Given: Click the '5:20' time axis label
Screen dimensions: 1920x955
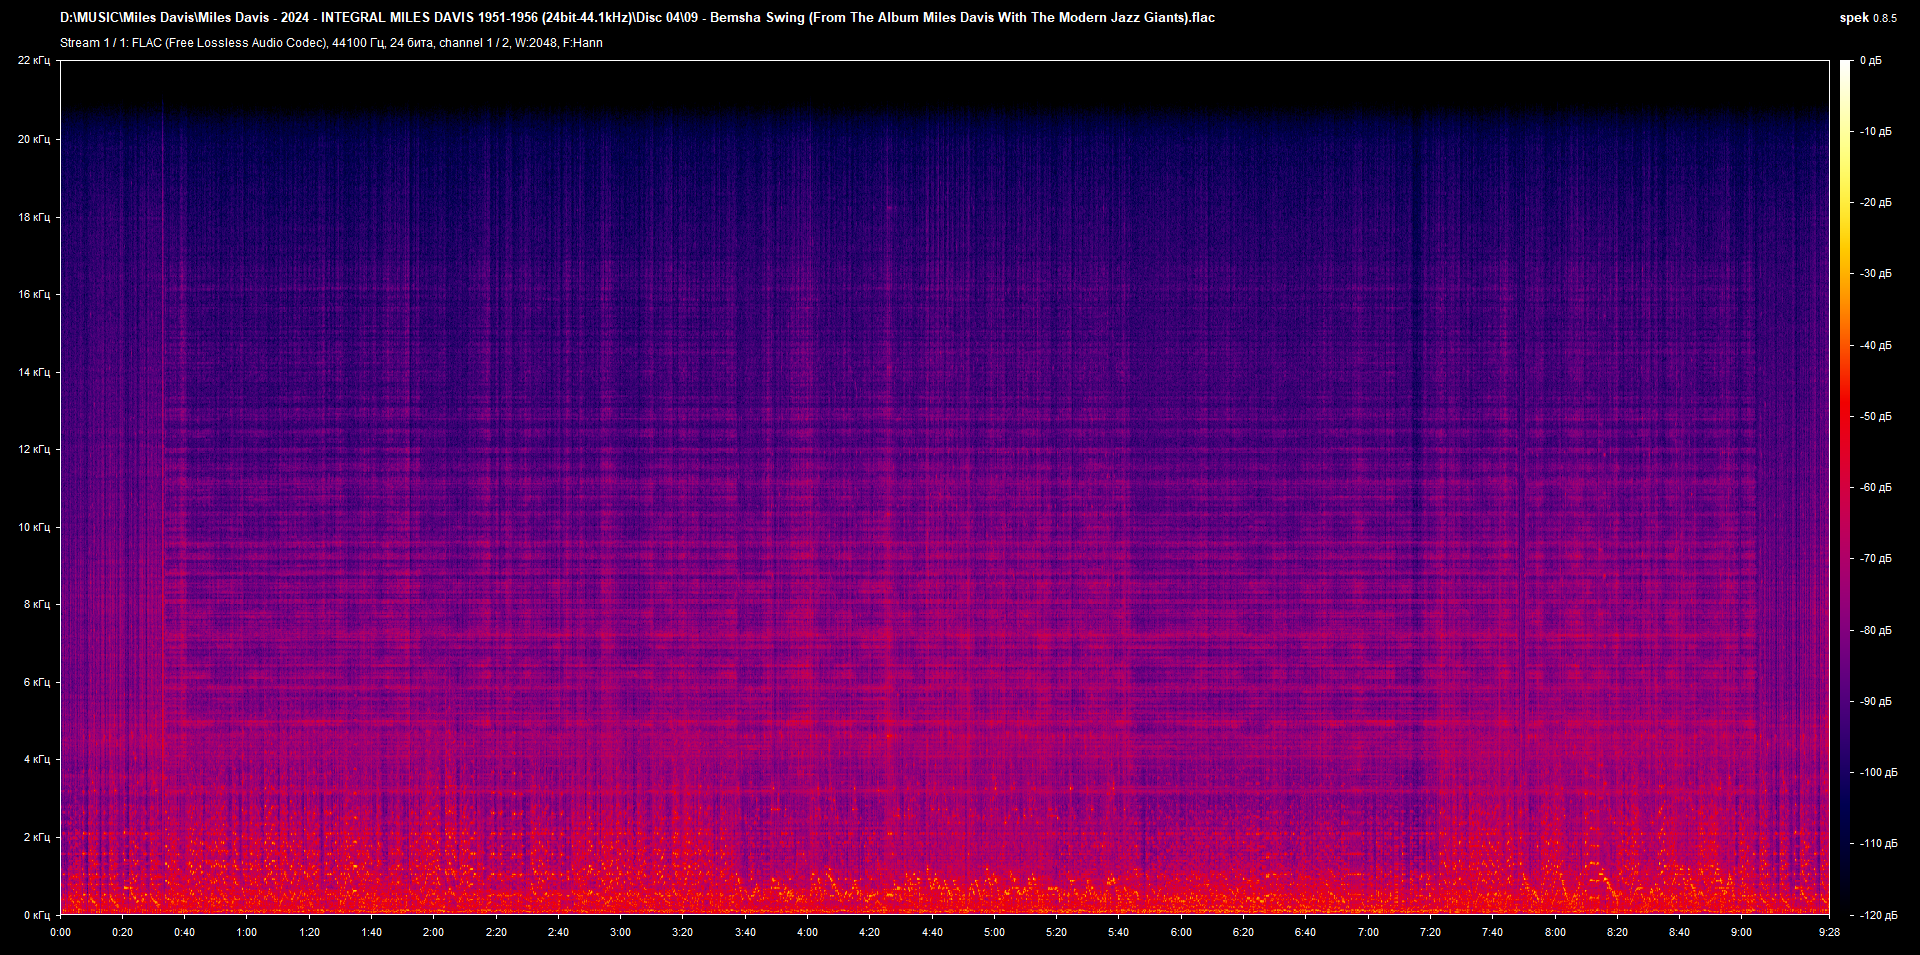Looking at the screenshot, I should point(1056,932).
